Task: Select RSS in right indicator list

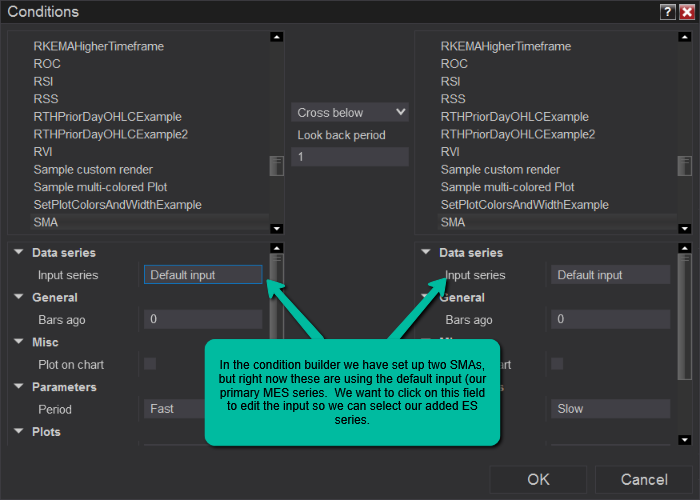Action: coord(453,99)
